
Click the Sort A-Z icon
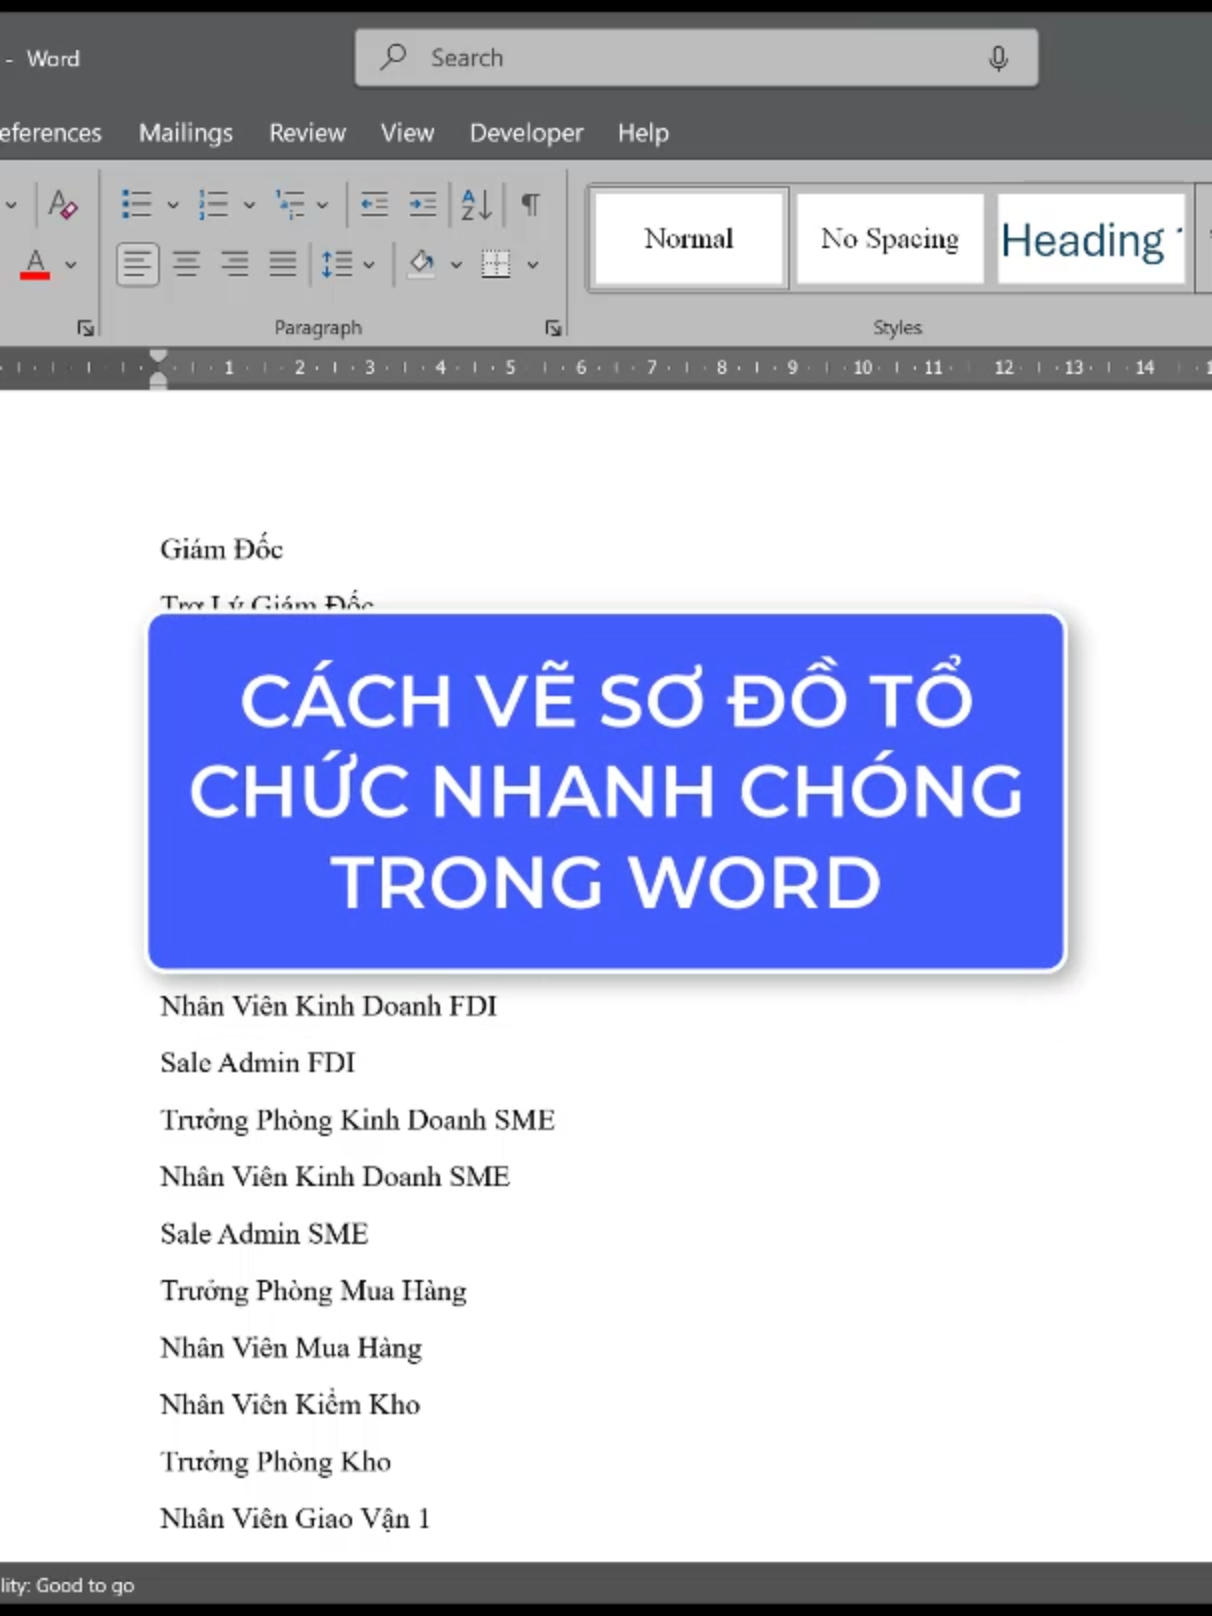pos(476,205)
